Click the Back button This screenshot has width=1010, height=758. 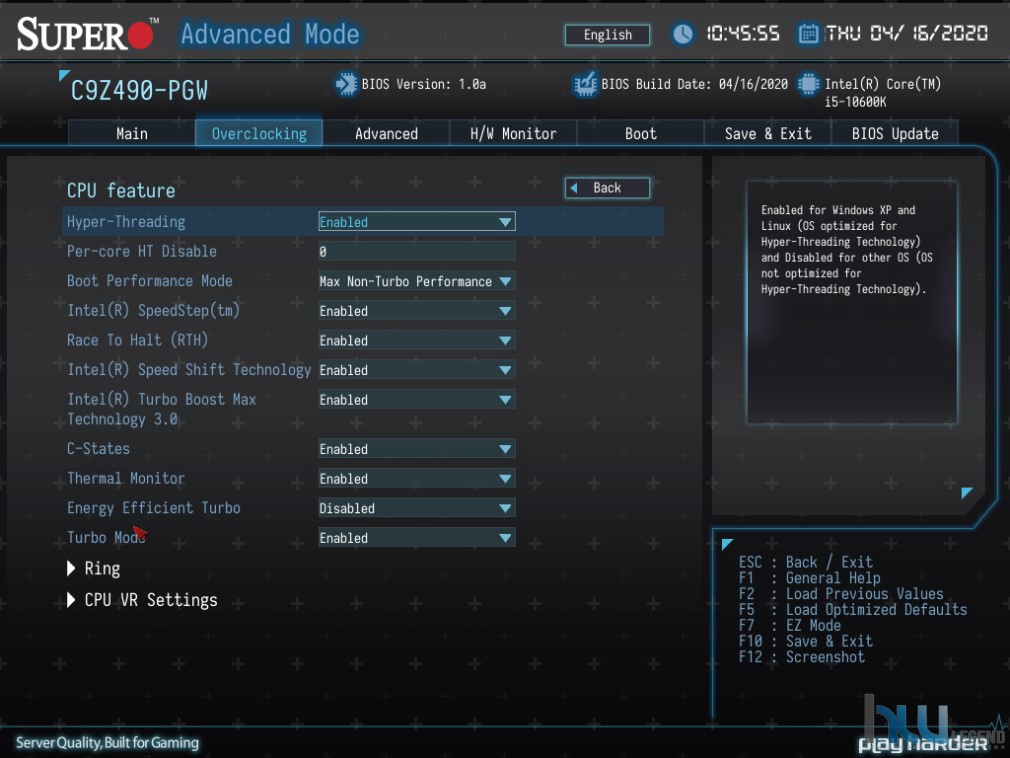coord(607,188)
